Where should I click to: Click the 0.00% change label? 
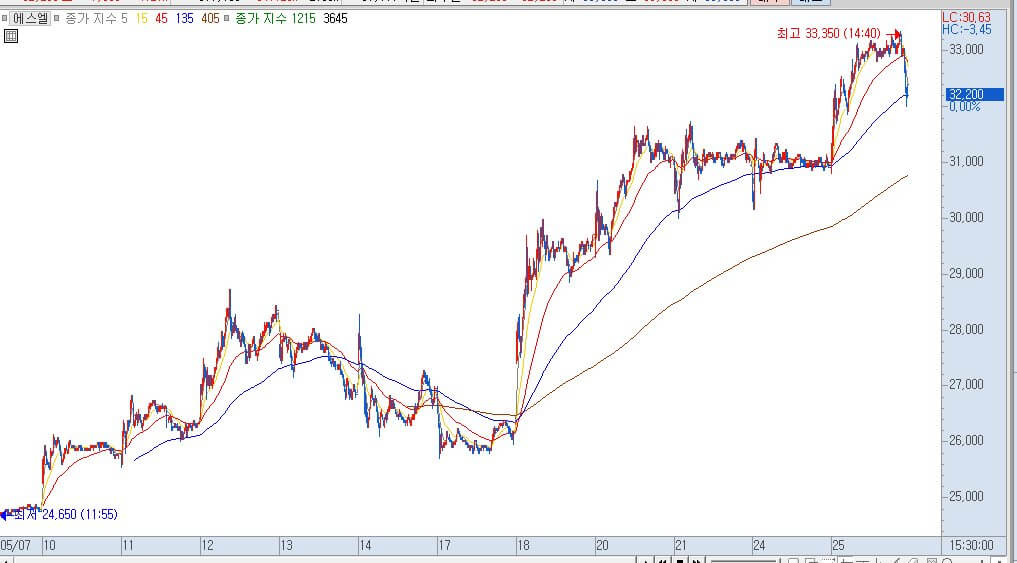pos(964,106)
